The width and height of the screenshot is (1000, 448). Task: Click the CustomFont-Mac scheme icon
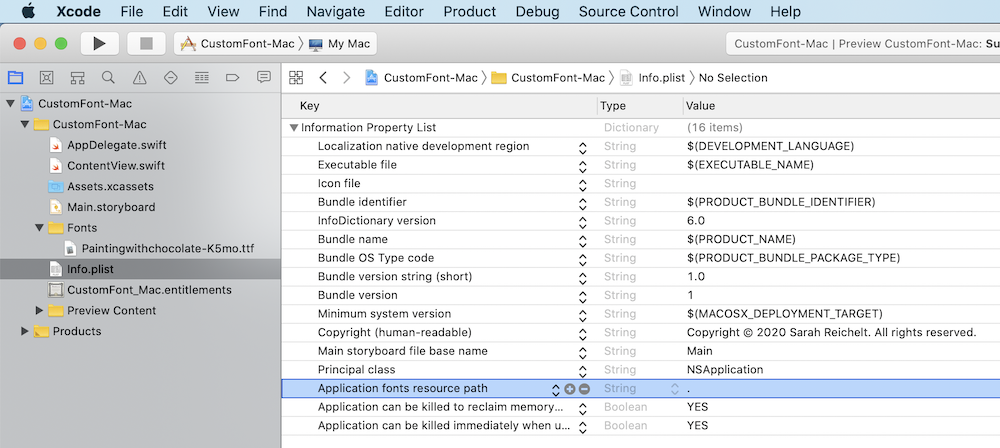[188, 43]
